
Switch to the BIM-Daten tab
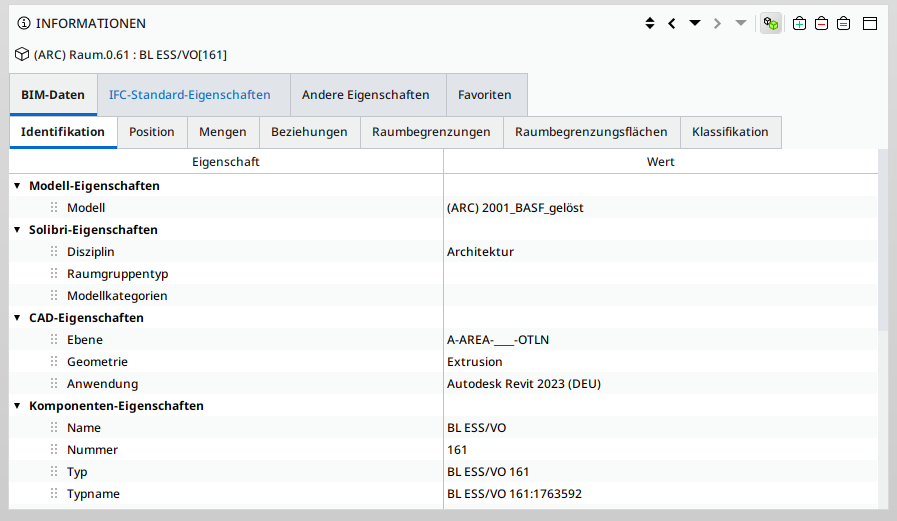[53, 94]
